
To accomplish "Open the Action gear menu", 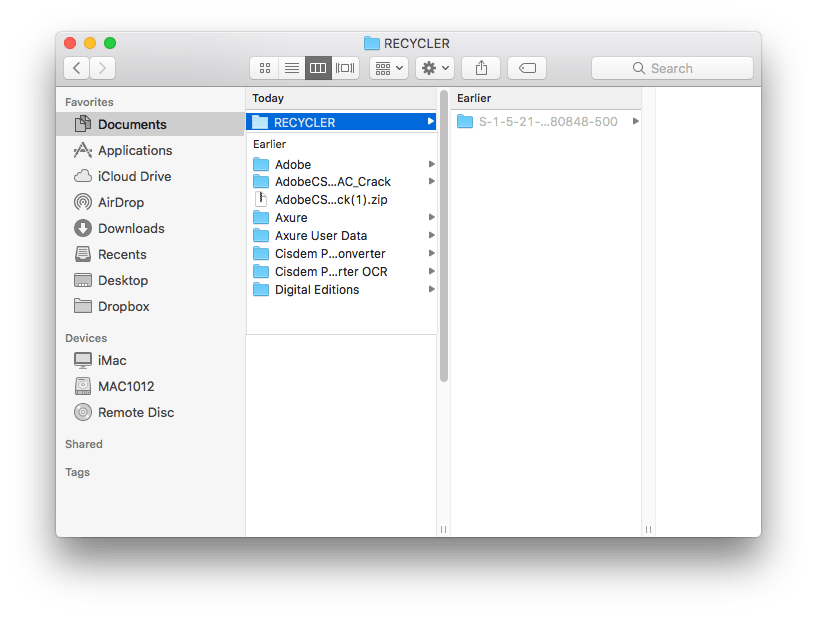I will click(x=436, y=68).
